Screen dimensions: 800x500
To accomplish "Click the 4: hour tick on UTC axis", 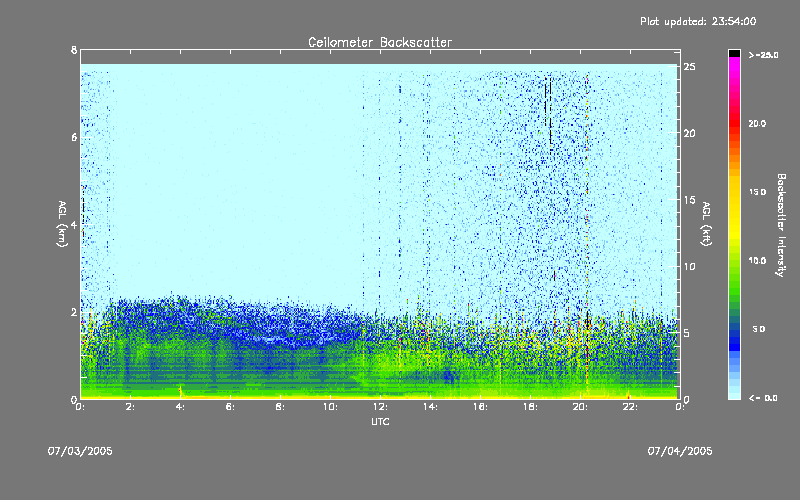I will [180, 407].
